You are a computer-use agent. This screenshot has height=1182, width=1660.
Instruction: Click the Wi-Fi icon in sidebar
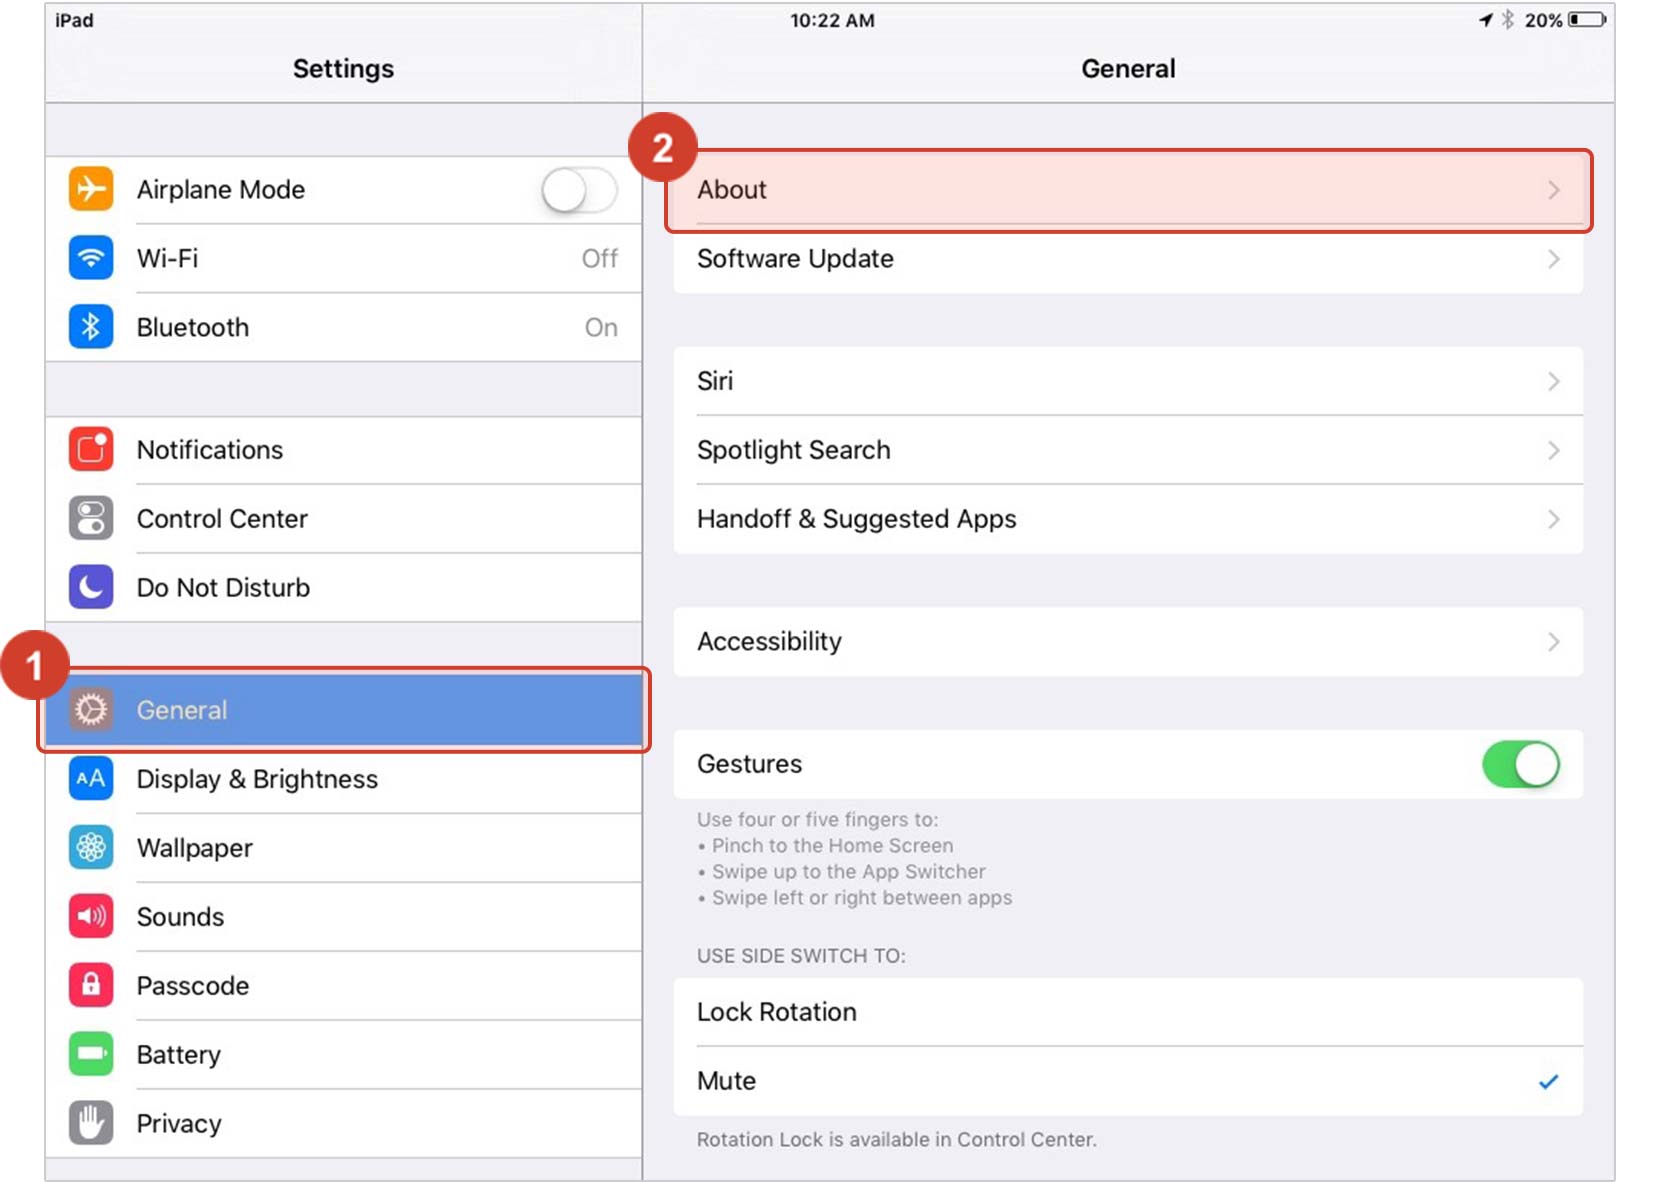click(90, 258)
